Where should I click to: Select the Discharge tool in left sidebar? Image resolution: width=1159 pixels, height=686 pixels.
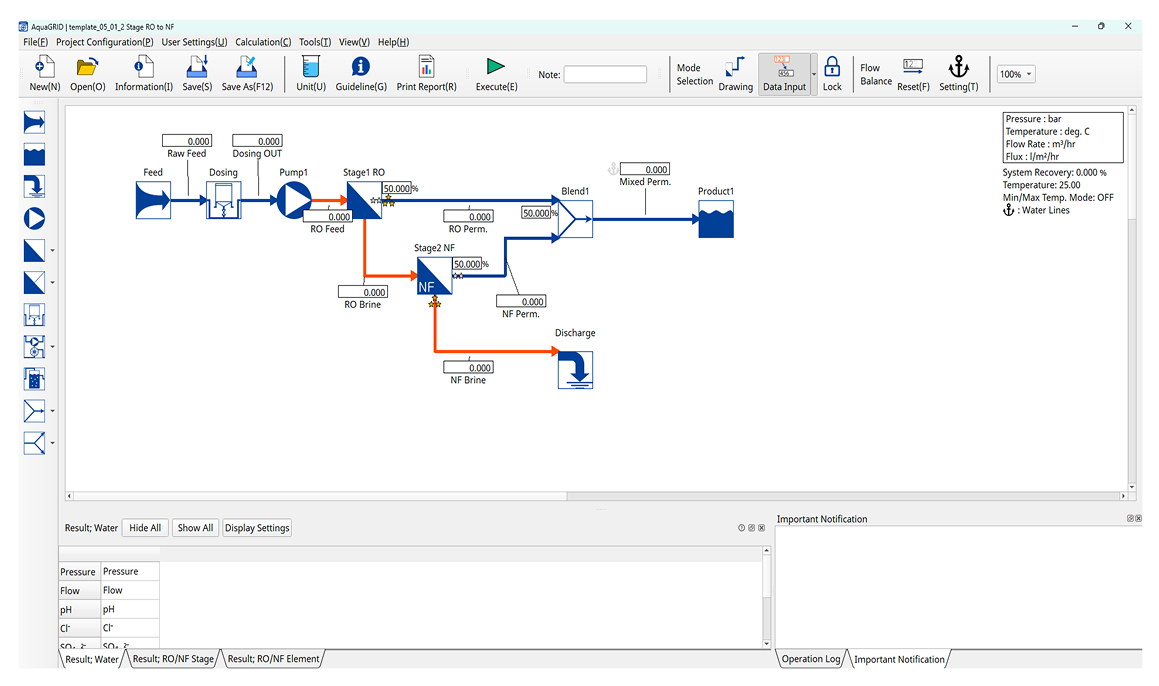[34, 187]
